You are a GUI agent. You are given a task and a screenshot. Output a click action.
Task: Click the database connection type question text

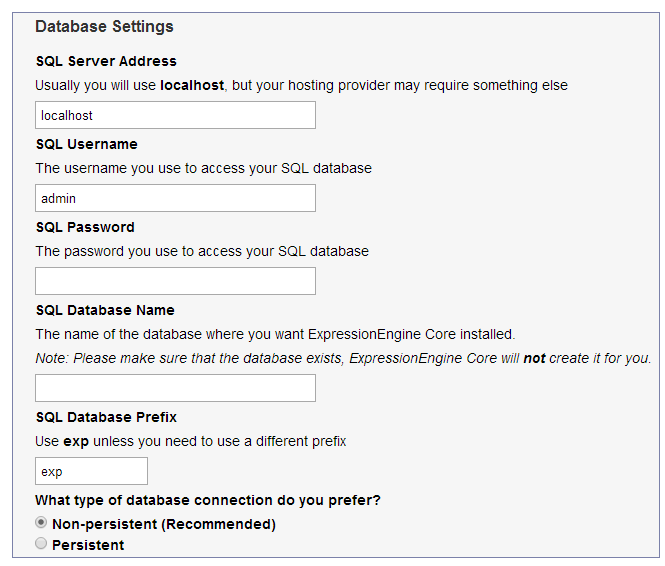coord(207,500)
